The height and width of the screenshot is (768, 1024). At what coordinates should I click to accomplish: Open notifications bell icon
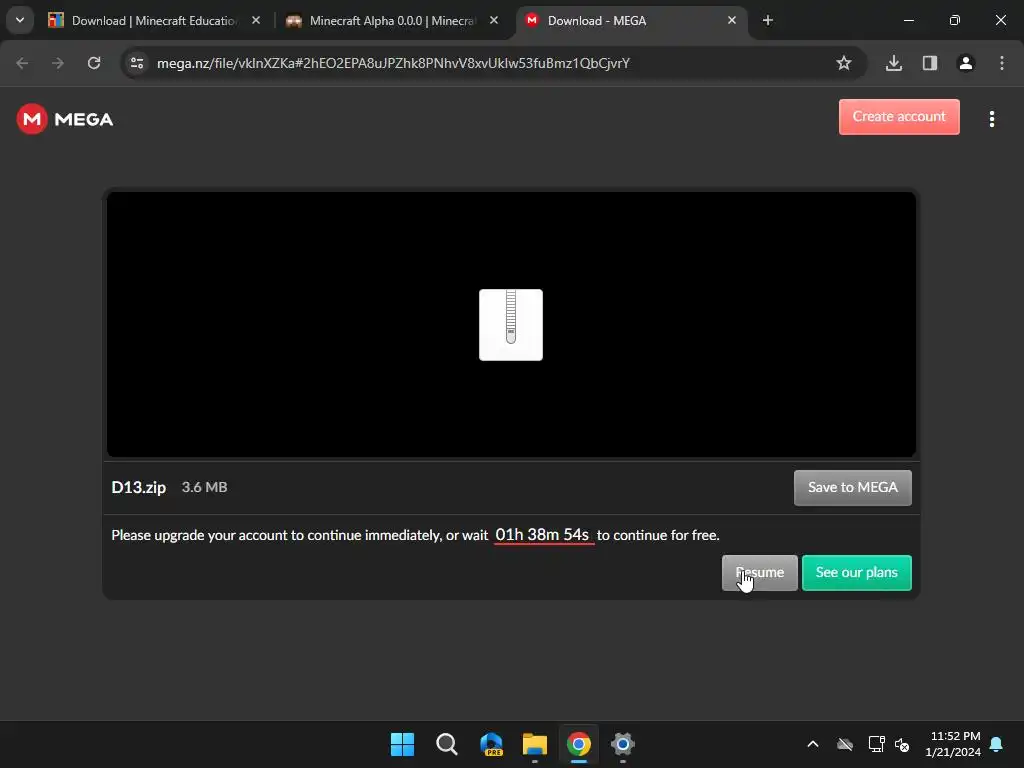(997, 744)
